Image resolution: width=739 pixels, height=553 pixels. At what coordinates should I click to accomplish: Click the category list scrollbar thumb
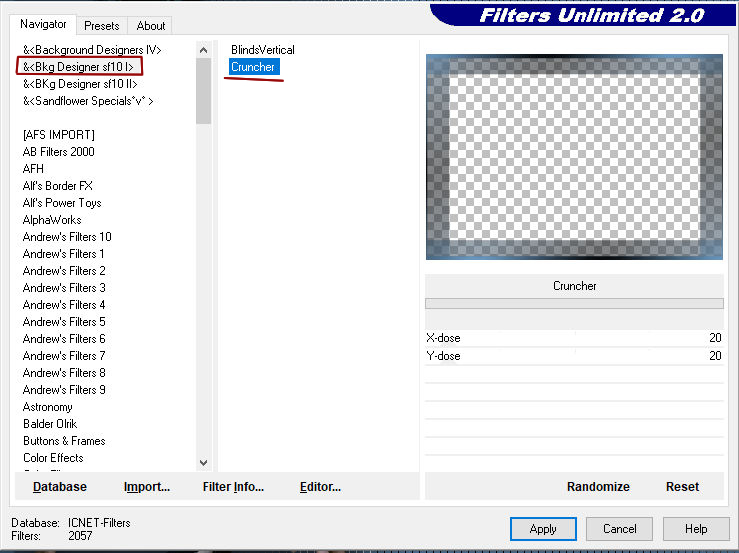(x=204, y=91)
